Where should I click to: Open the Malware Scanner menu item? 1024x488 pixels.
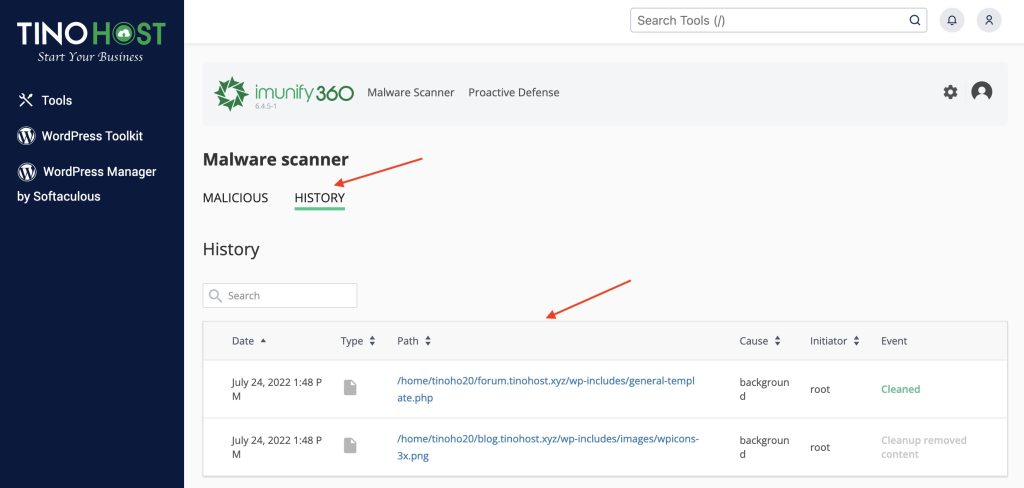click(411, 93)
